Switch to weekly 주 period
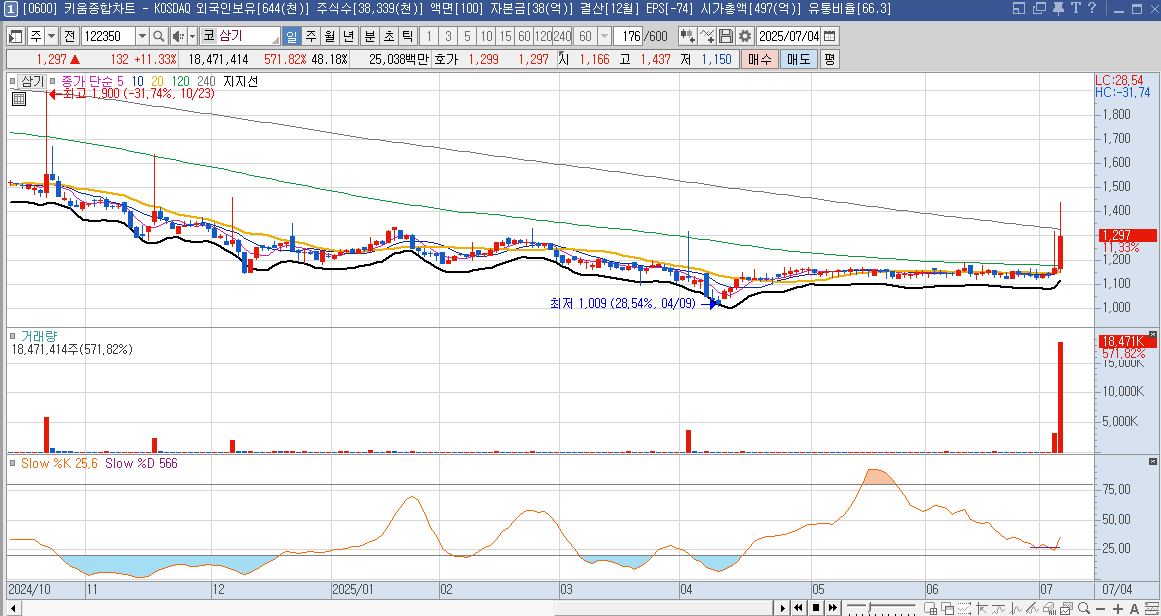Viewport: 1161px width, 616px height. 310,36
